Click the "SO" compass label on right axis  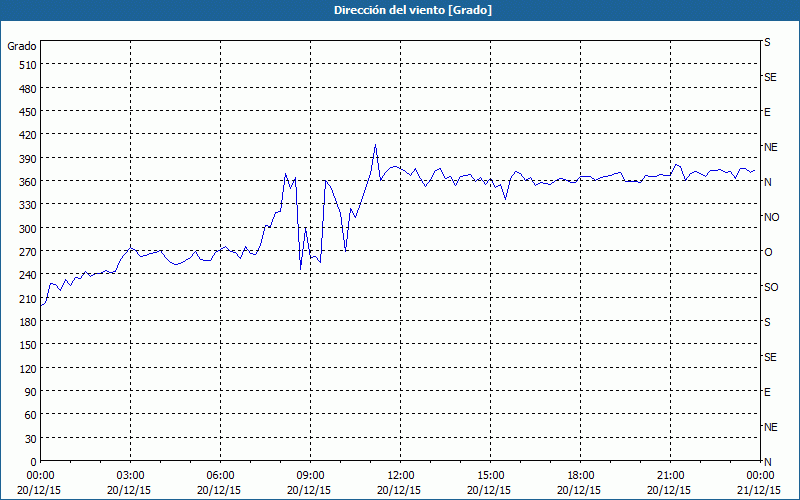click(771, 287)
